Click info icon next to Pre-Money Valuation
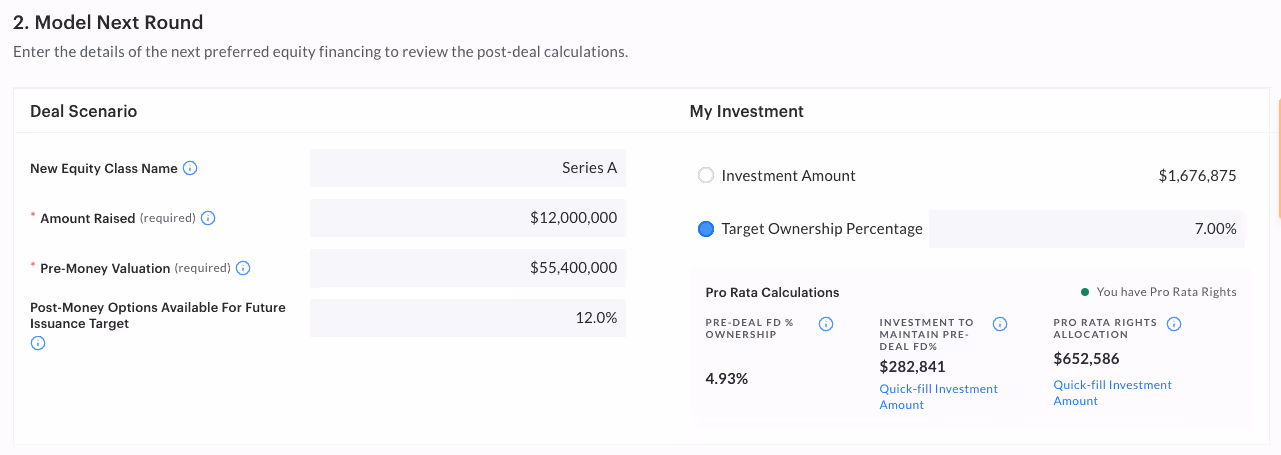 click(243, 268)
